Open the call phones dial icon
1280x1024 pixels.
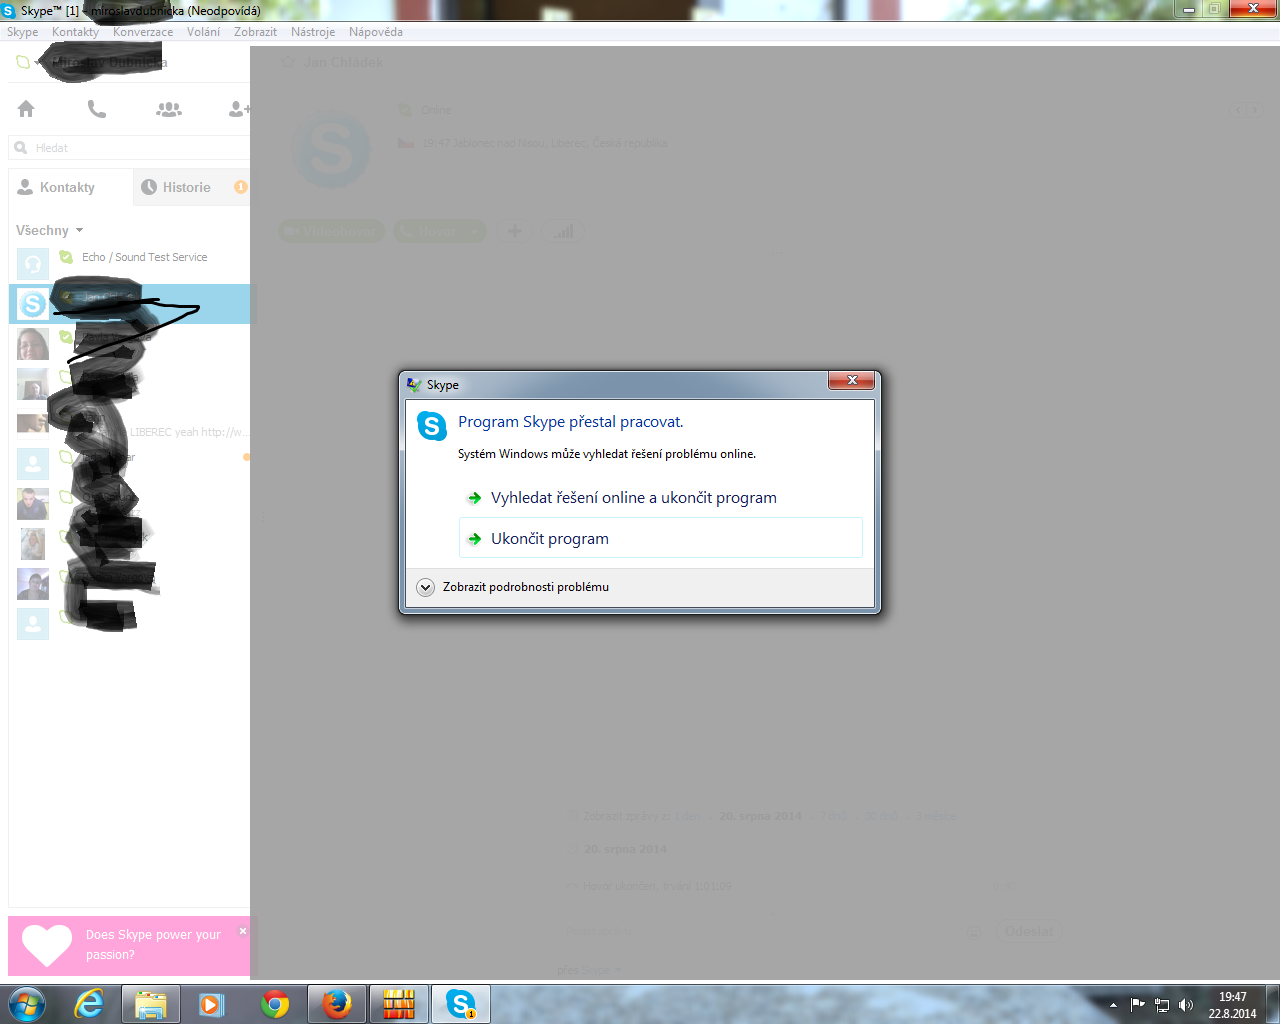97,109
